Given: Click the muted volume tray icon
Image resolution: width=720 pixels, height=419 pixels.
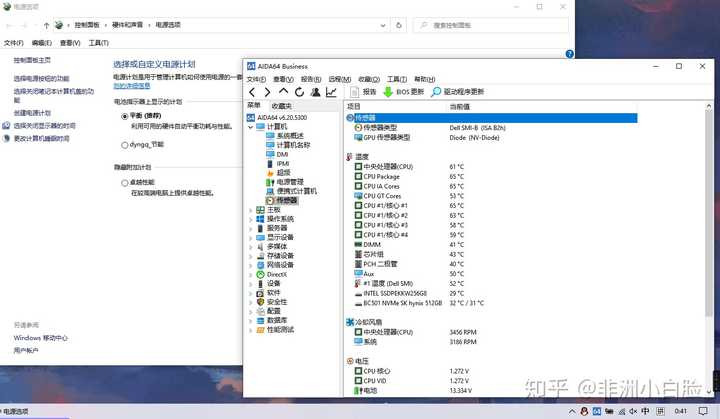Looking at the screenshot, I should [x=633, y=411].
